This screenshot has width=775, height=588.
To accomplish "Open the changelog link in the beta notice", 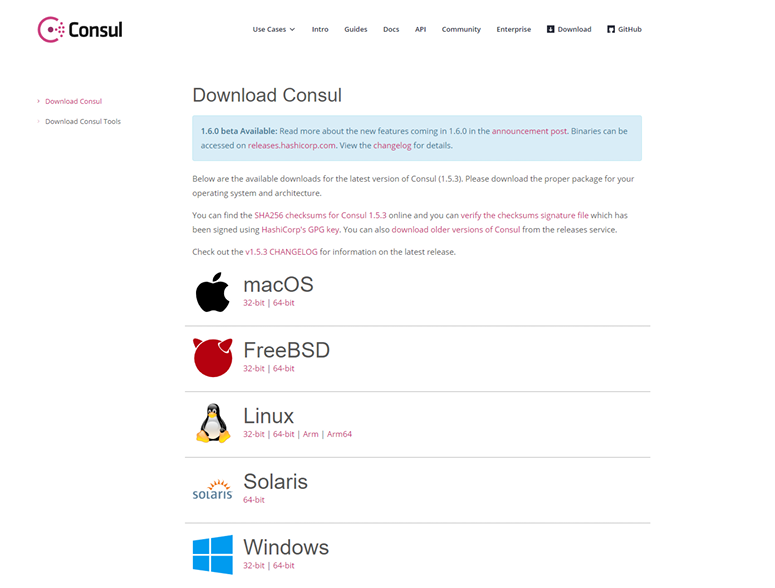I will pos(392,145).
